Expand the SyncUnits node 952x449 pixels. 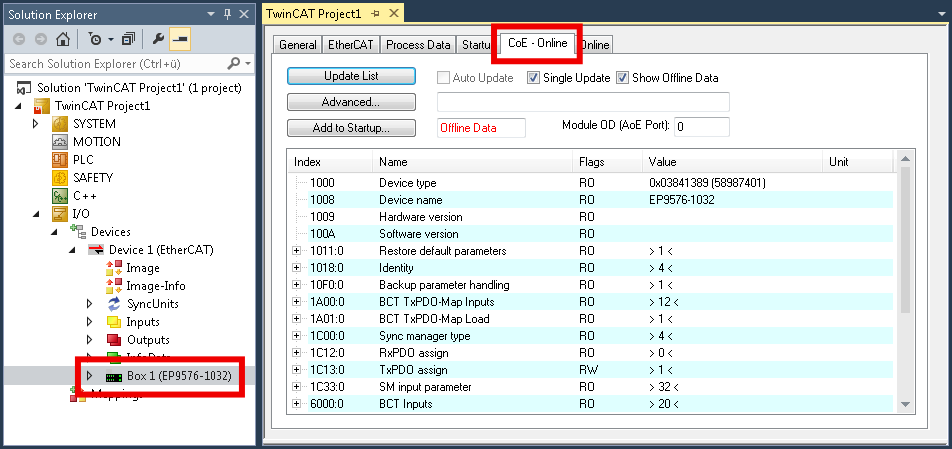click(90, 304)
